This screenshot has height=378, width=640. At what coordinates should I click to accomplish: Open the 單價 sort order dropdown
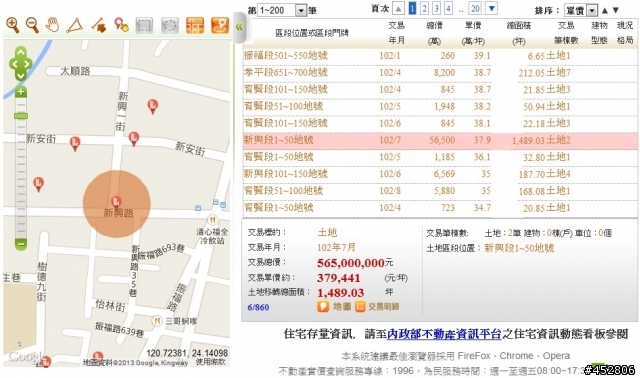[x=581, y=10]
